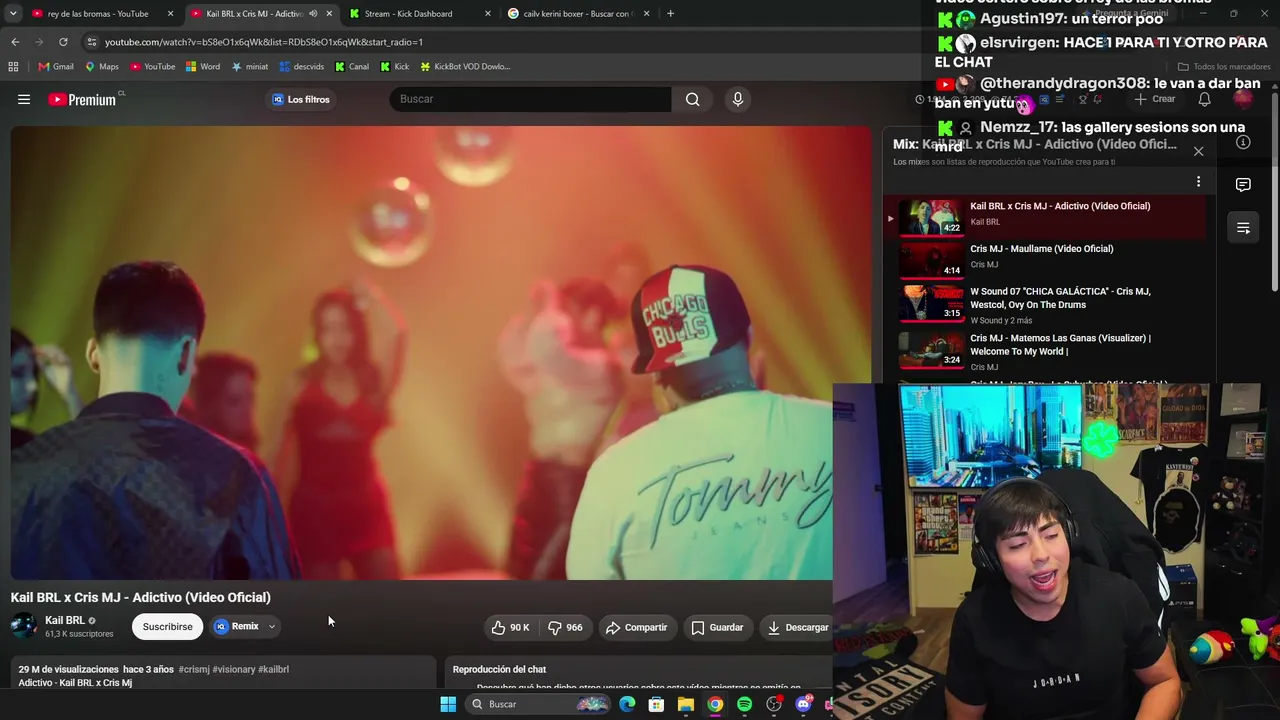
Task: Click the address bar URL
Action: (264, 42)
